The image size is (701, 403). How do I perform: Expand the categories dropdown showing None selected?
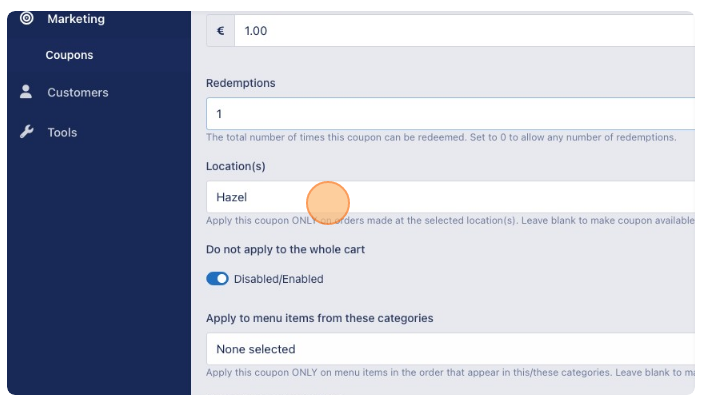point(450,349)
